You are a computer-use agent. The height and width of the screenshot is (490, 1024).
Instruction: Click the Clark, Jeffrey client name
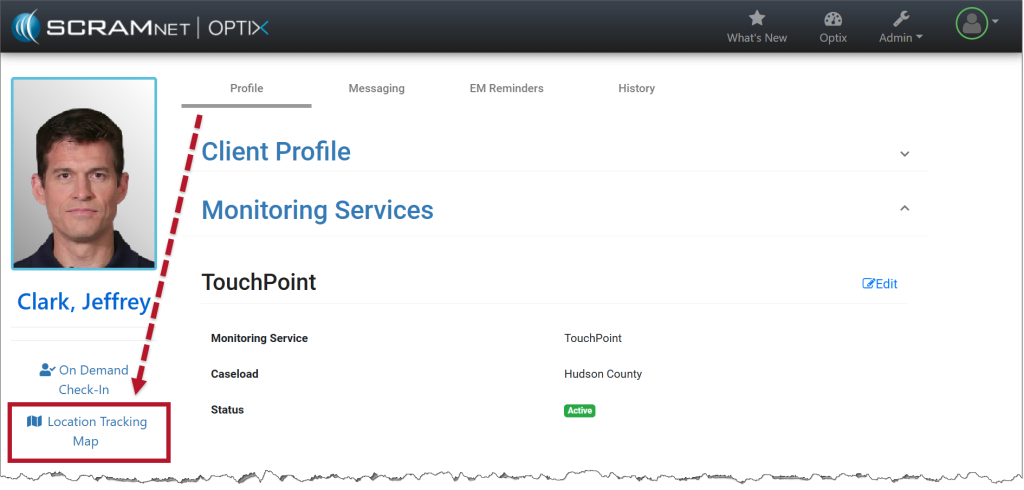coord(84,301)
